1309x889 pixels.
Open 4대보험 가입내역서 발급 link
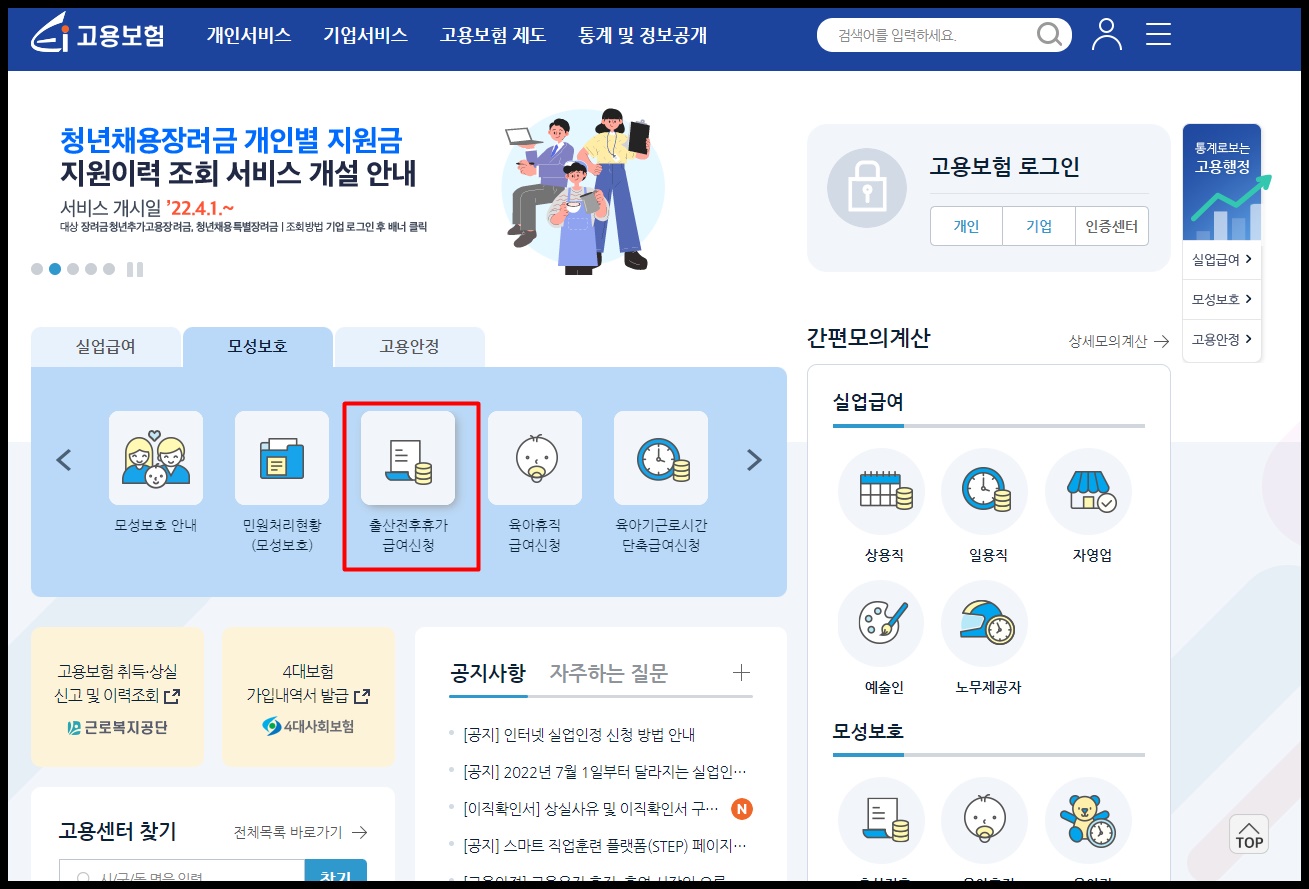click(x=308, y=697)
